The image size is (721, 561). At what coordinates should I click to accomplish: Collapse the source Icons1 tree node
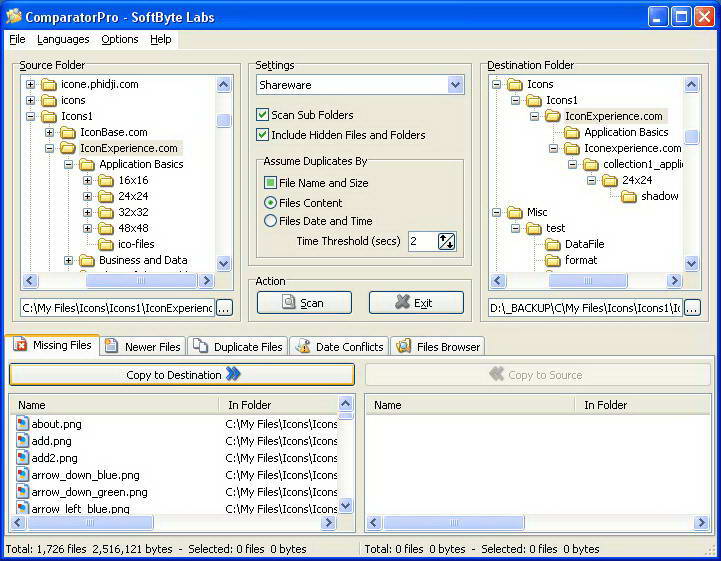pos(30,116)
